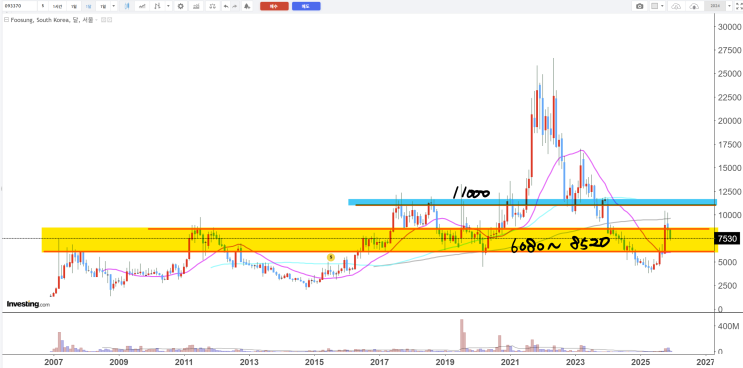Image resolution: width=743 pixels, height=368 pixels.
Task: Expand the chart type dropdown arrow
Action: [168, 6]
